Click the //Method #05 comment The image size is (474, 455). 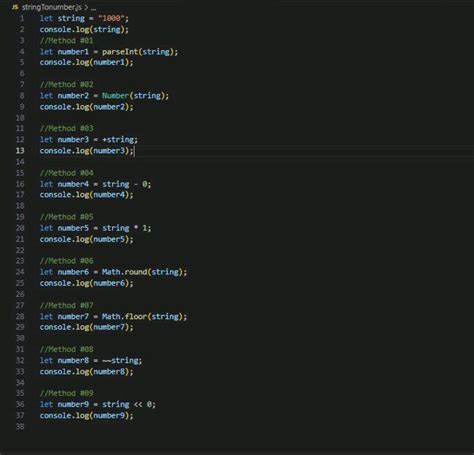(66, 217)
